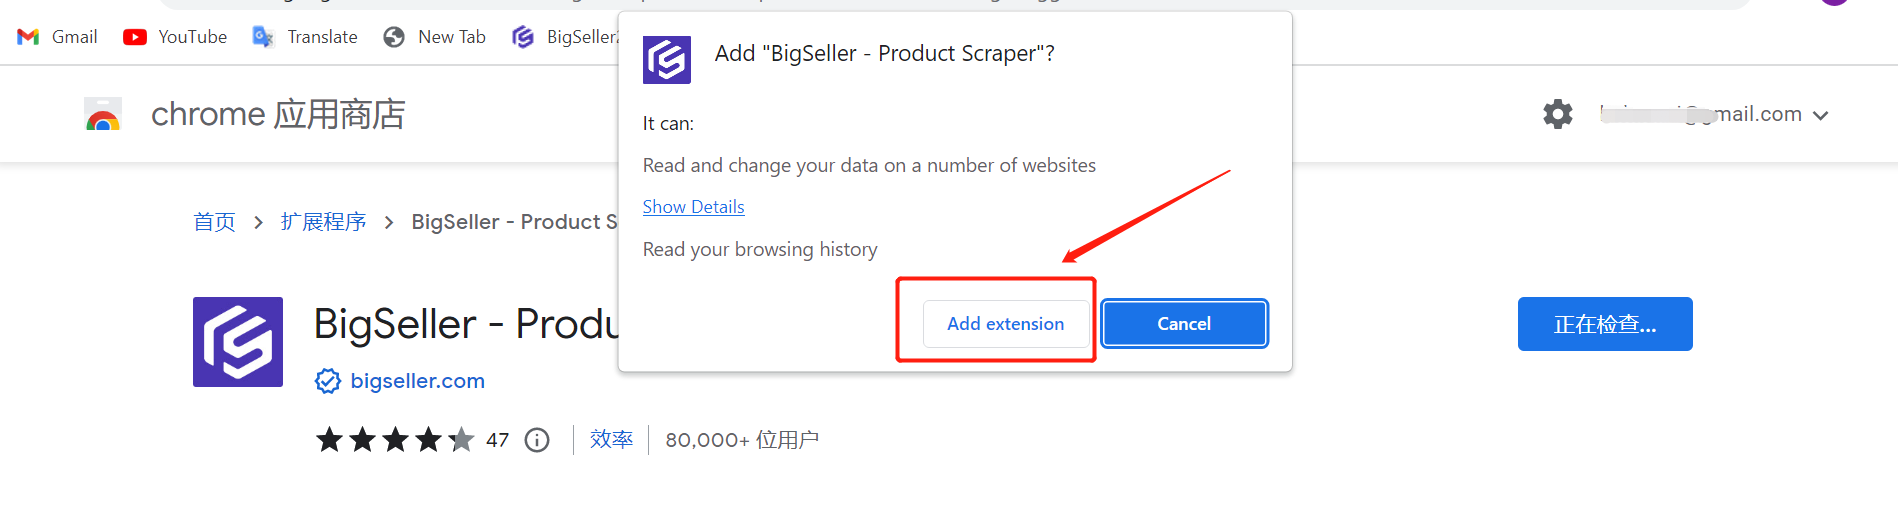Open the YouTube bookmark icon
The image size is (1898, 519).
pos(135,37)
